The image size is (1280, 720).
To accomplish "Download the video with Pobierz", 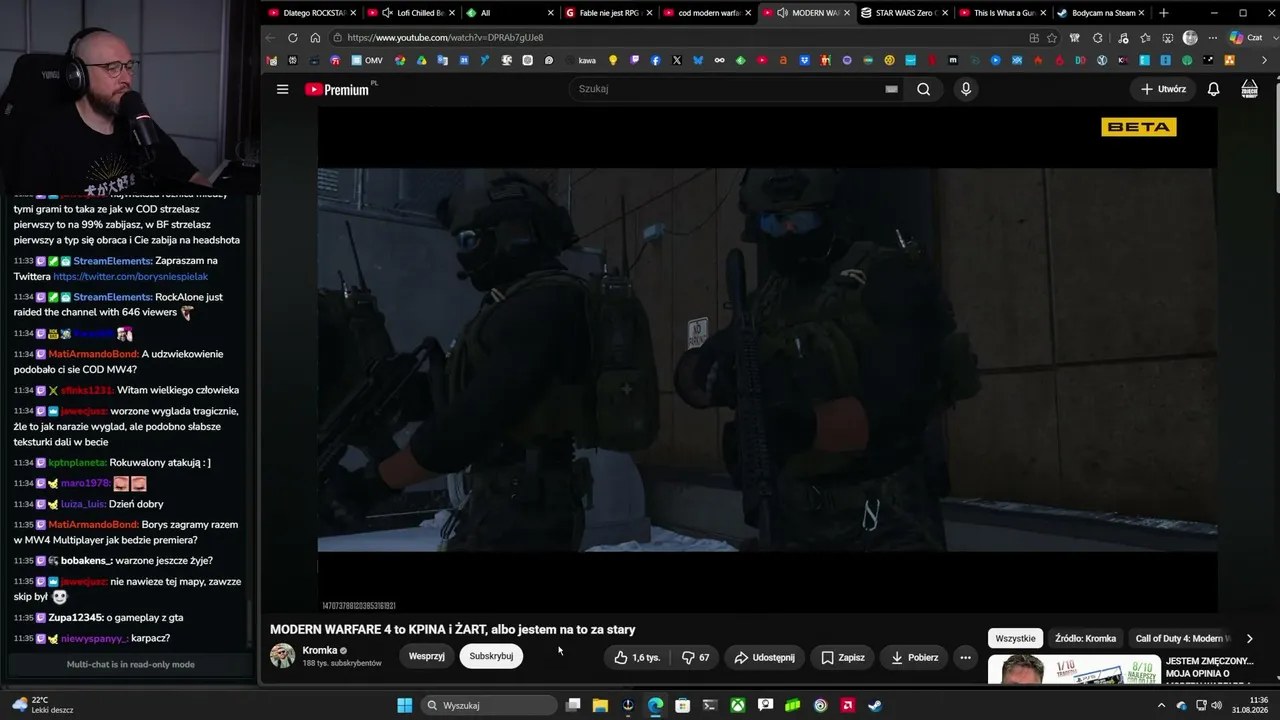I will point(915,657).
